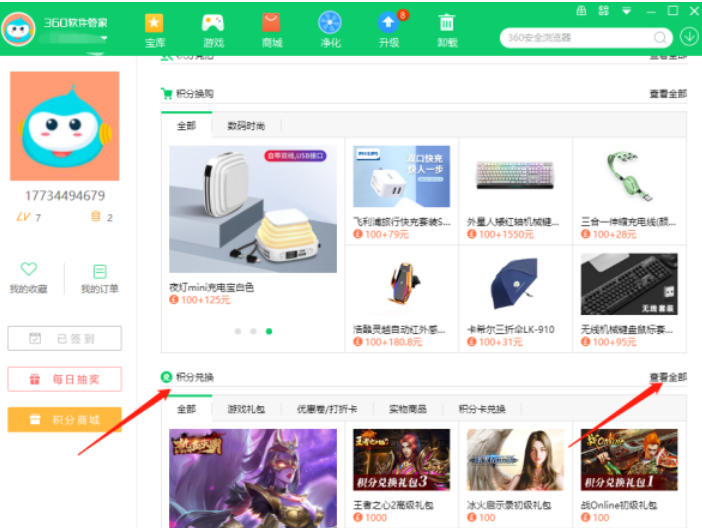This screenshot has width=702, height=528.
Task: Select the first carousel dot
Action: pos(238,331)
